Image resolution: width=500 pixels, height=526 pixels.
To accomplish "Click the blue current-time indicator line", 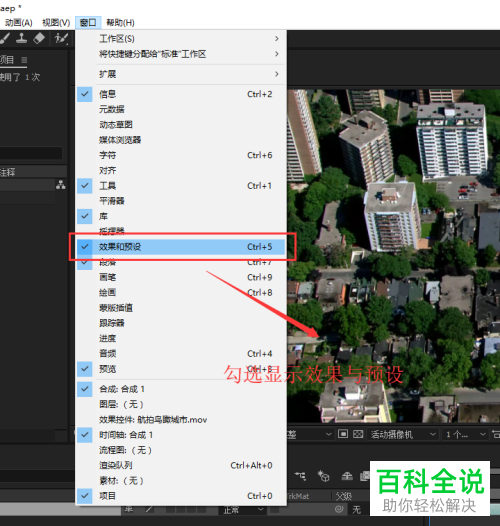I will click(x=430, y=520).
